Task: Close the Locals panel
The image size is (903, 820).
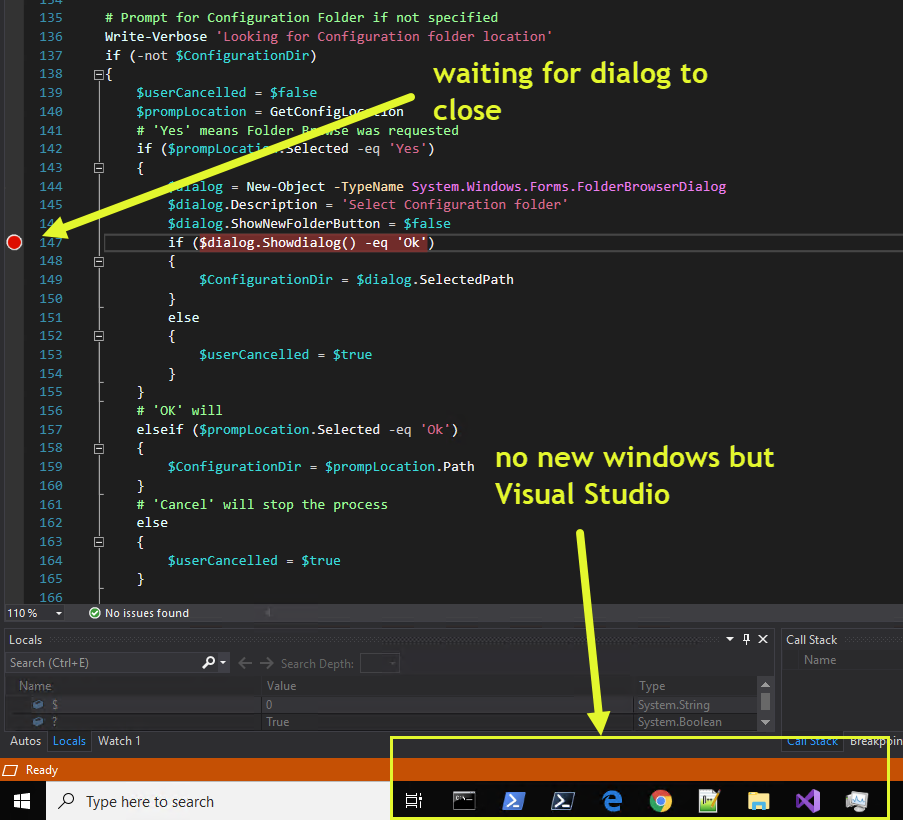Action: click(x=764, y=639)
